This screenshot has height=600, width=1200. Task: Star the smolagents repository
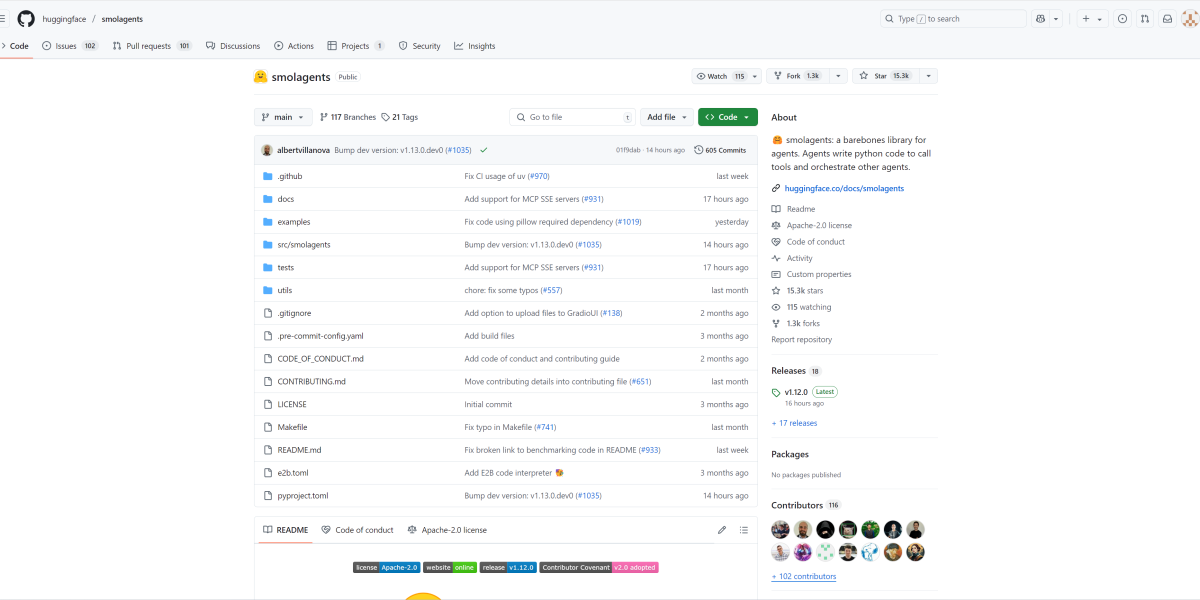(886, 76)
